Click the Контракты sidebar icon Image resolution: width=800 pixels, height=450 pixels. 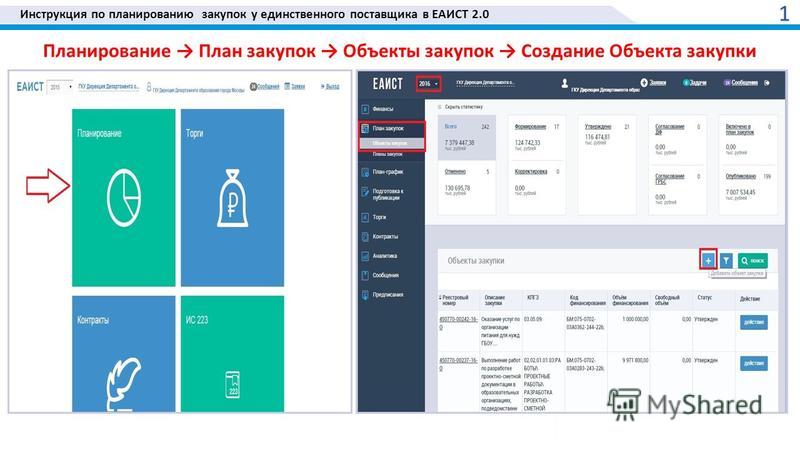point(365,237)
